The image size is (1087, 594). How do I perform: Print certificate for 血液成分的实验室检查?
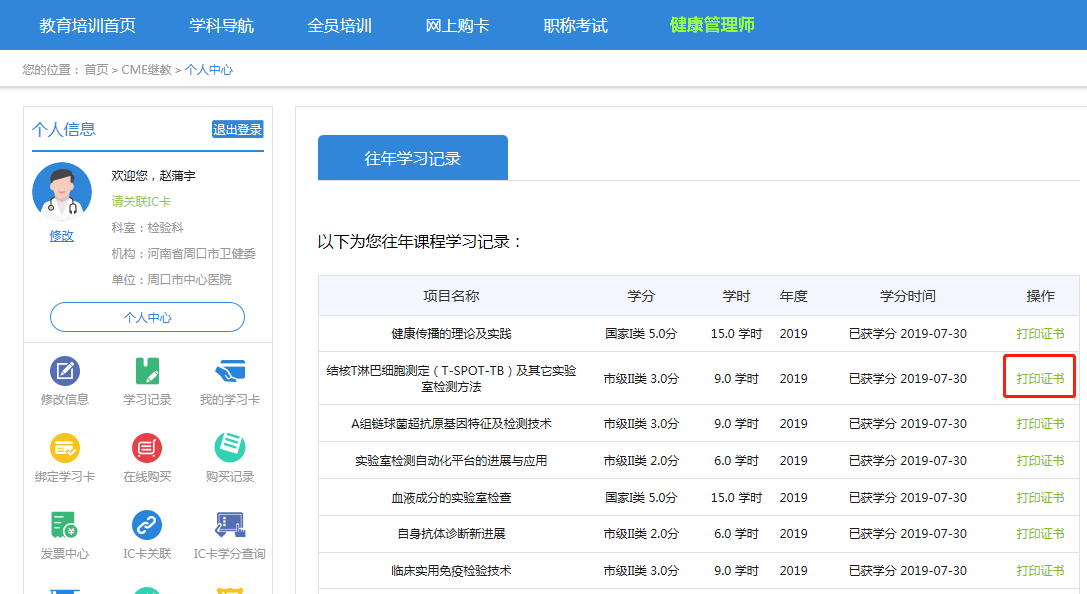(x=1040, y=498)
